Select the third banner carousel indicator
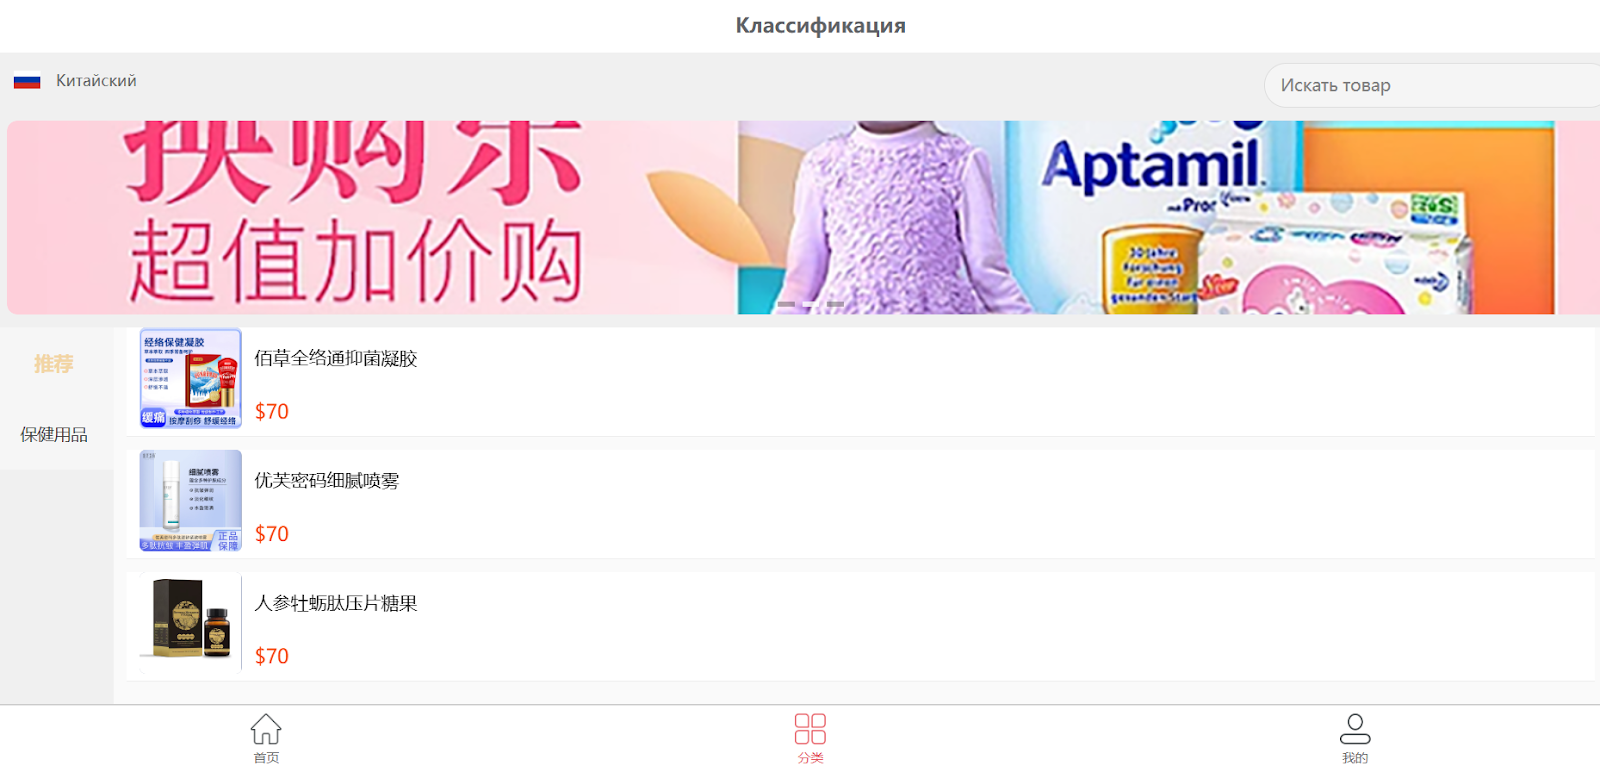 [x=836, y=304]
